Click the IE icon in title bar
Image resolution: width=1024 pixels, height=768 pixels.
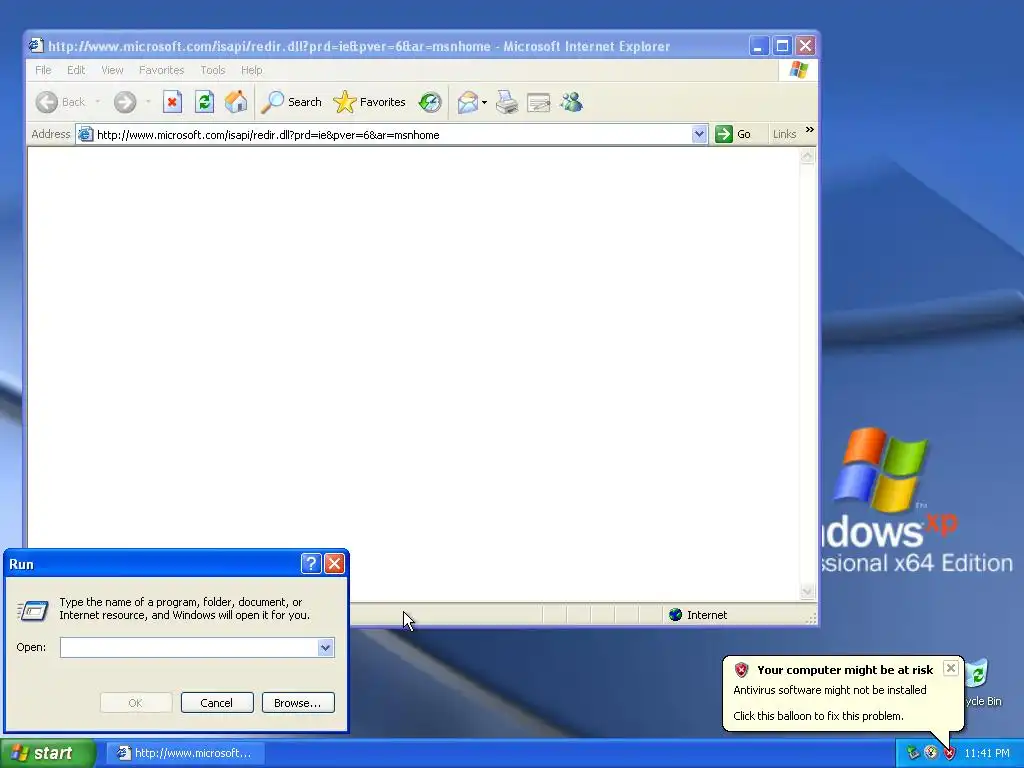click(36, 45)
